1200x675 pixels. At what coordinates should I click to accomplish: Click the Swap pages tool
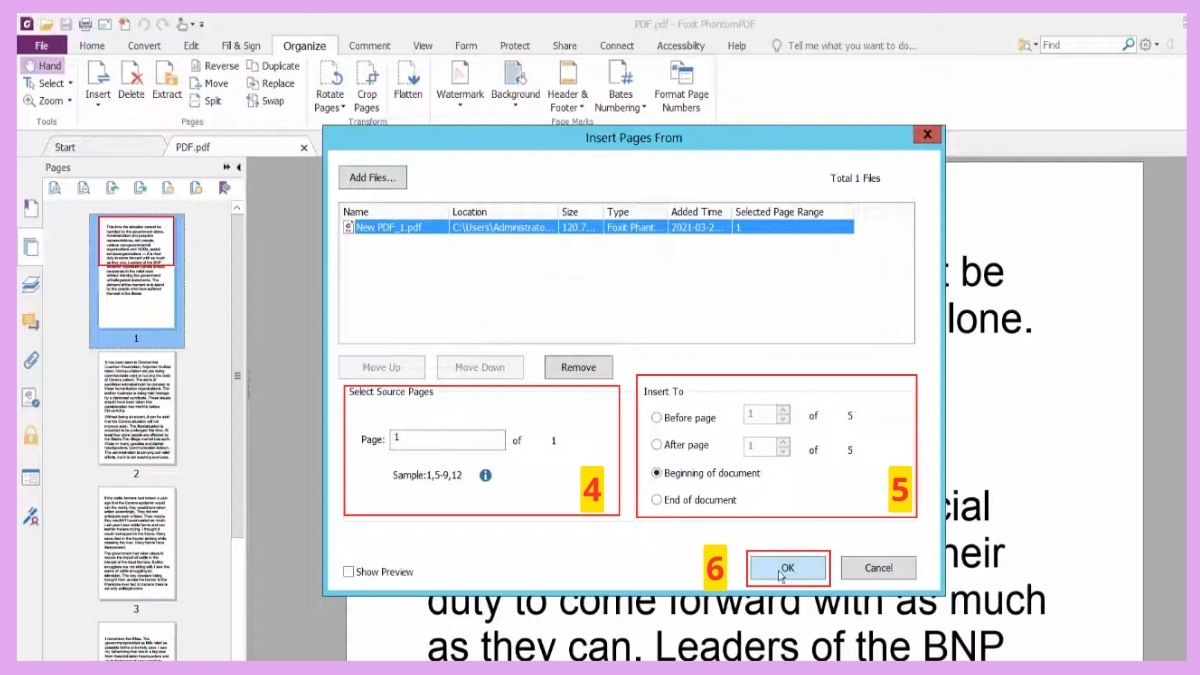coord(266,100)
